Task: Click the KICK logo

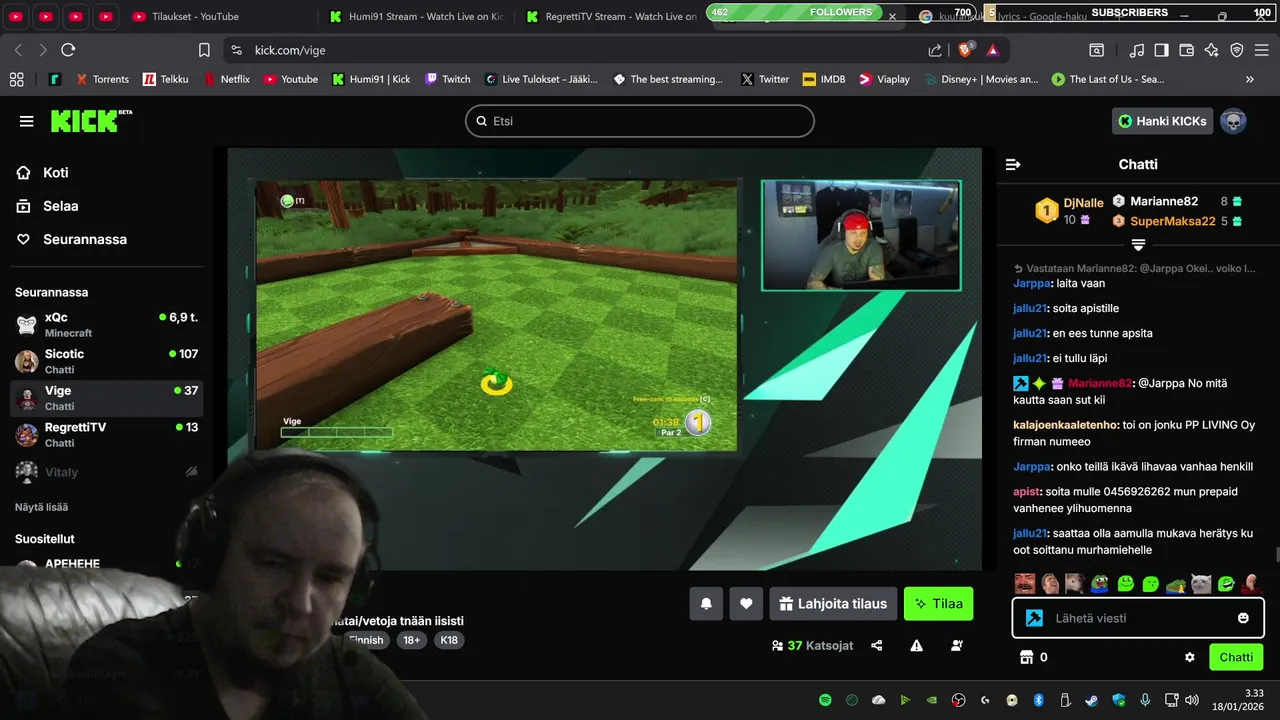Action: click(91, 121)
